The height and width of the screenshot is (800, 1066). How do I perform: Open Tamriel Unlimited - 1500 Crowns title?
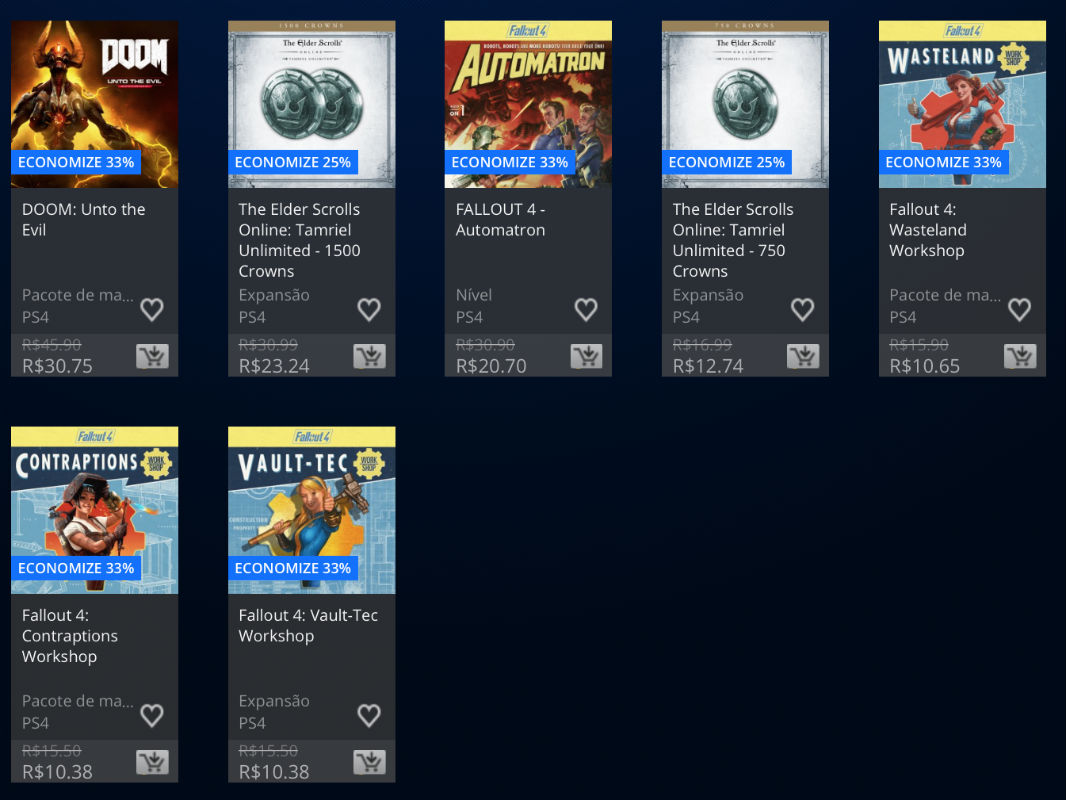pos(299,240)
